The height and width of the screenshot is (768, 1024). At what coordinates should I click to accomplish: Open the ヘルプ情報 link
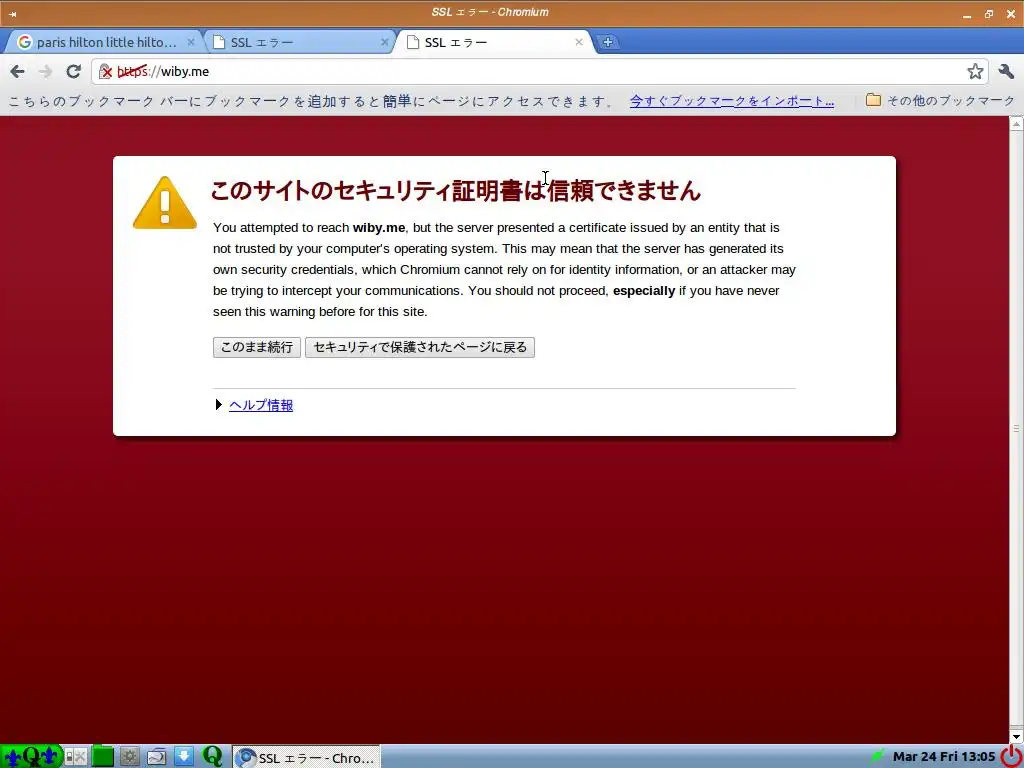point(261,405)
